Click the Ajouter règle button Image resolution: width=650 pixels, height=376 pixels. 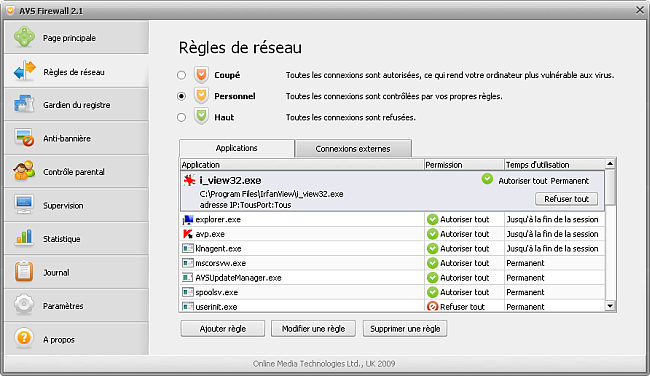pyautogui.click(x=223, y=329)
